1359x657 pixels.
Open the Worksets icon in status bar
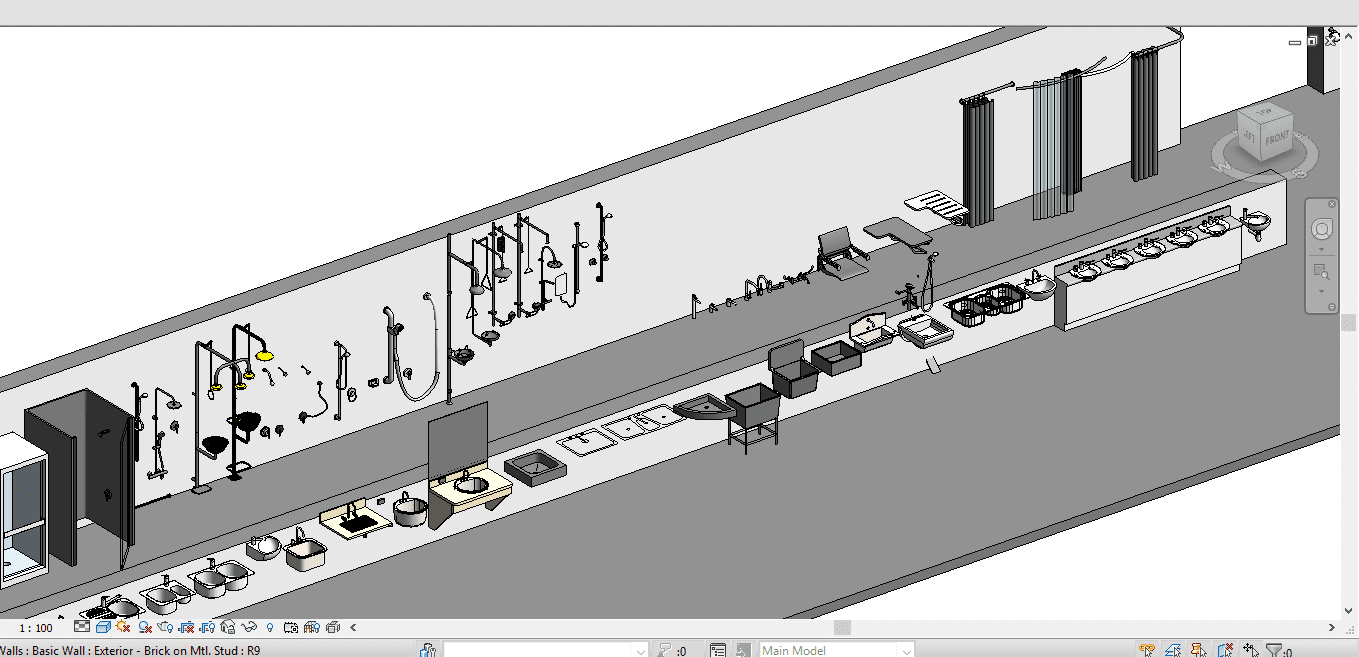(x=428, y=650)
